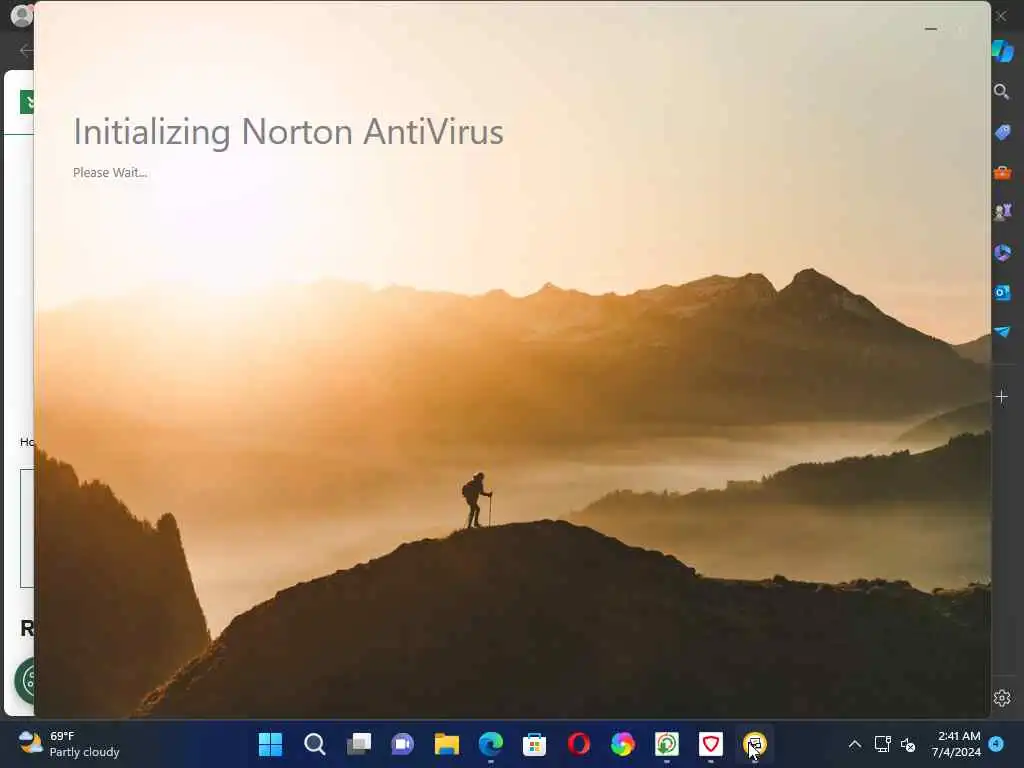Go back with Edge's back arrow
The width and height of the screenshot is (1024, 768).
[x=26, y=50]
